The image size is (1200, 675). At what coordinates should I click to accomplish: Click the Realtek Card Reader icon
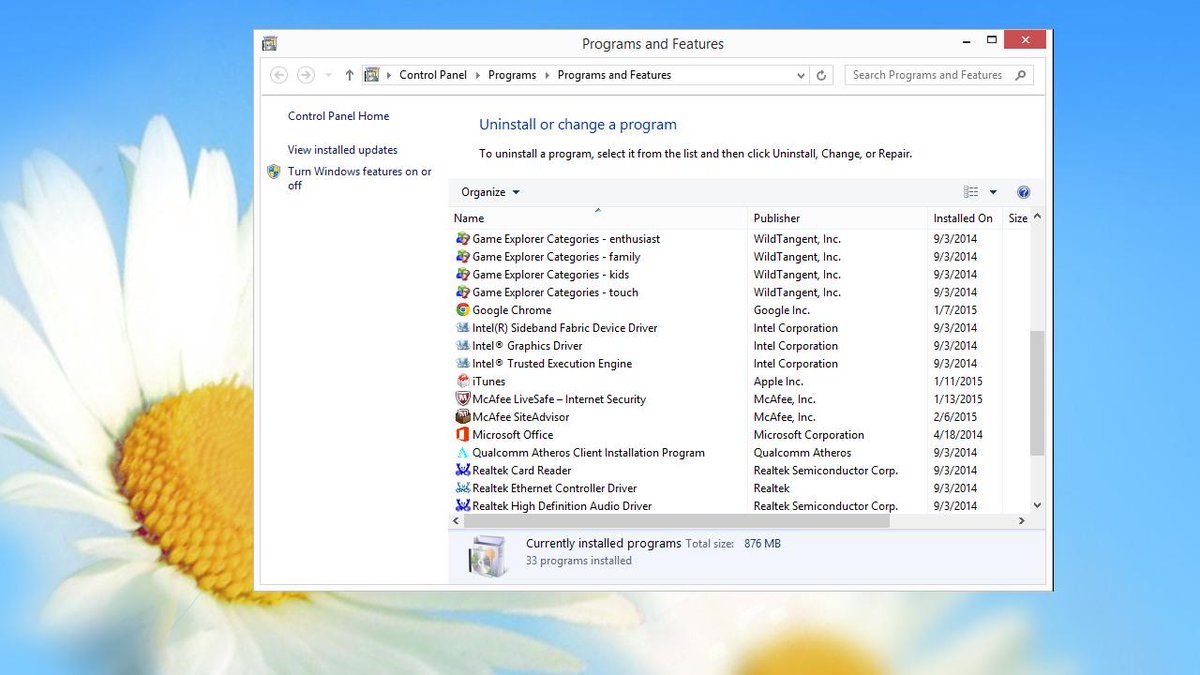point(463,470)
